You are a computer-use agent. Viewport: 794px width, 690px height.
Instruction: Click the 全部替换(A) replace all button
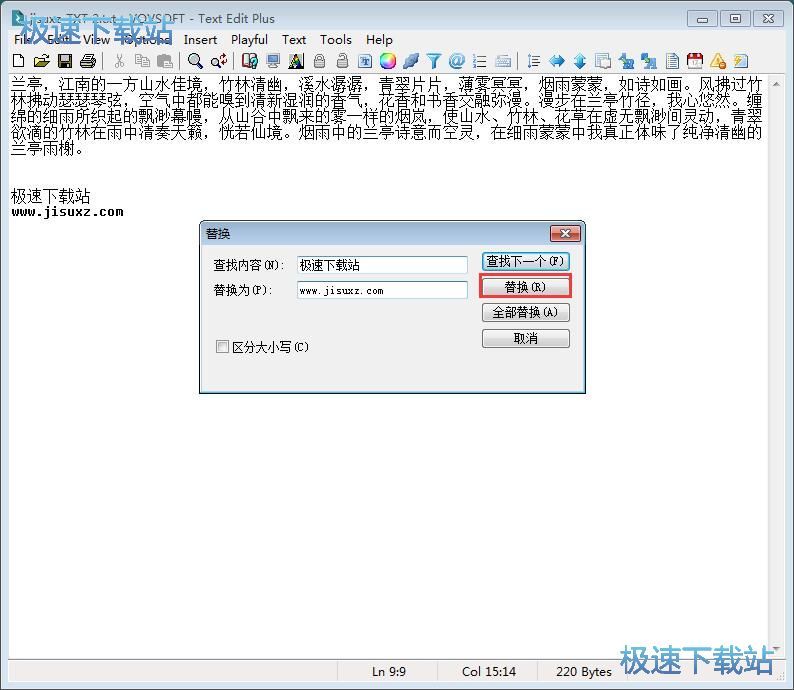[526, 312]
